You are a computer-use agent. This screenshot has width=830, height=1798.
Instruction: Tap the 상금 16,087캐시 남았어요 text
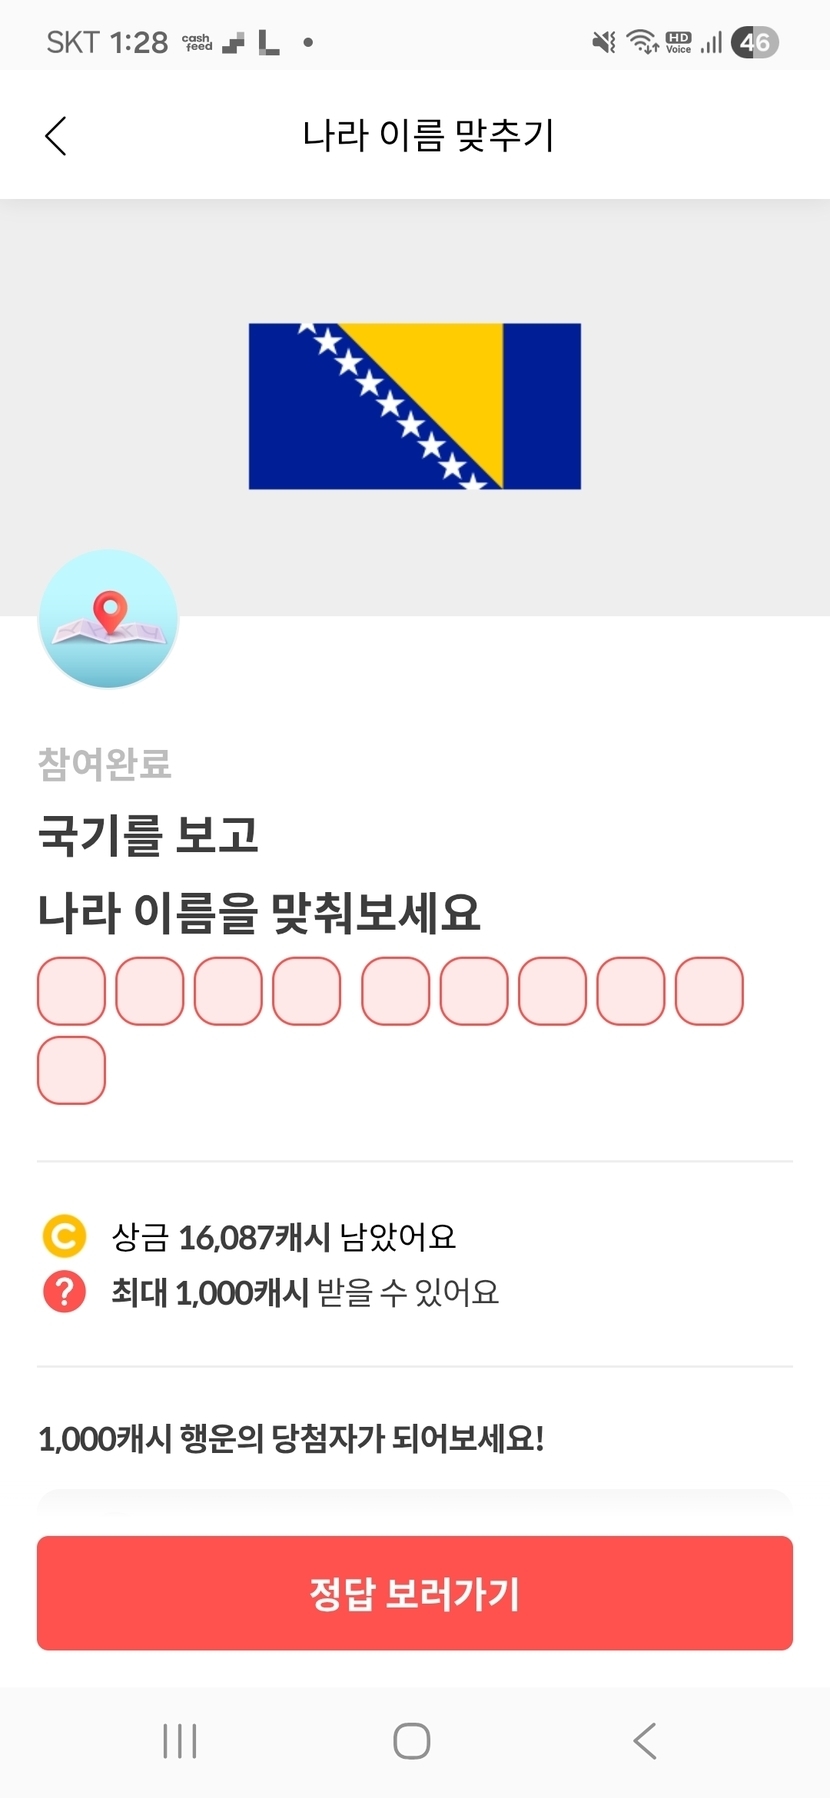click(283, 1237)
